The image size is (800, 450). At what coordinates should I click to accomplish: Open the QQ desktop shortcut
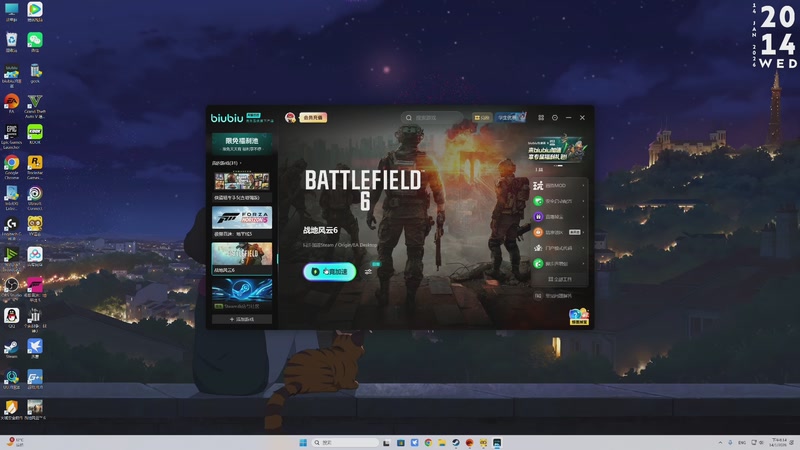[x=12, y=318]
